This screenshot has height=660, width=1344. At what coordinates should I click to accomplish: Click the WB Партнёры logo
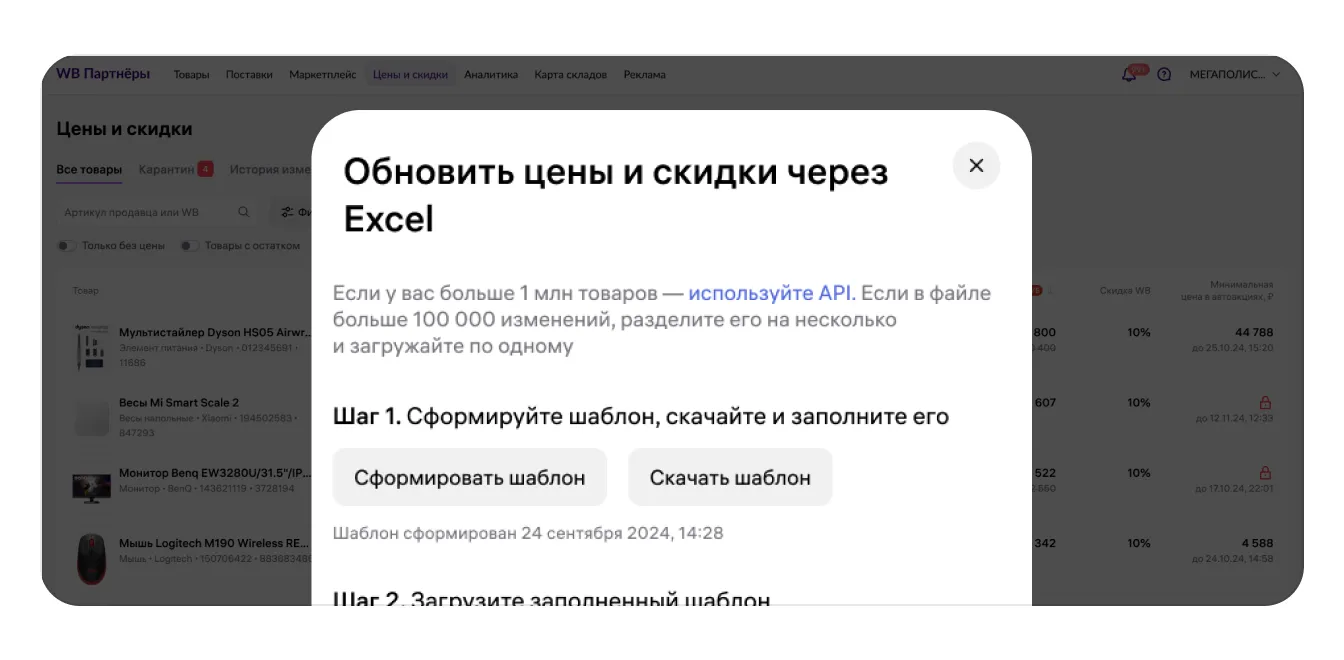[103, 74]
